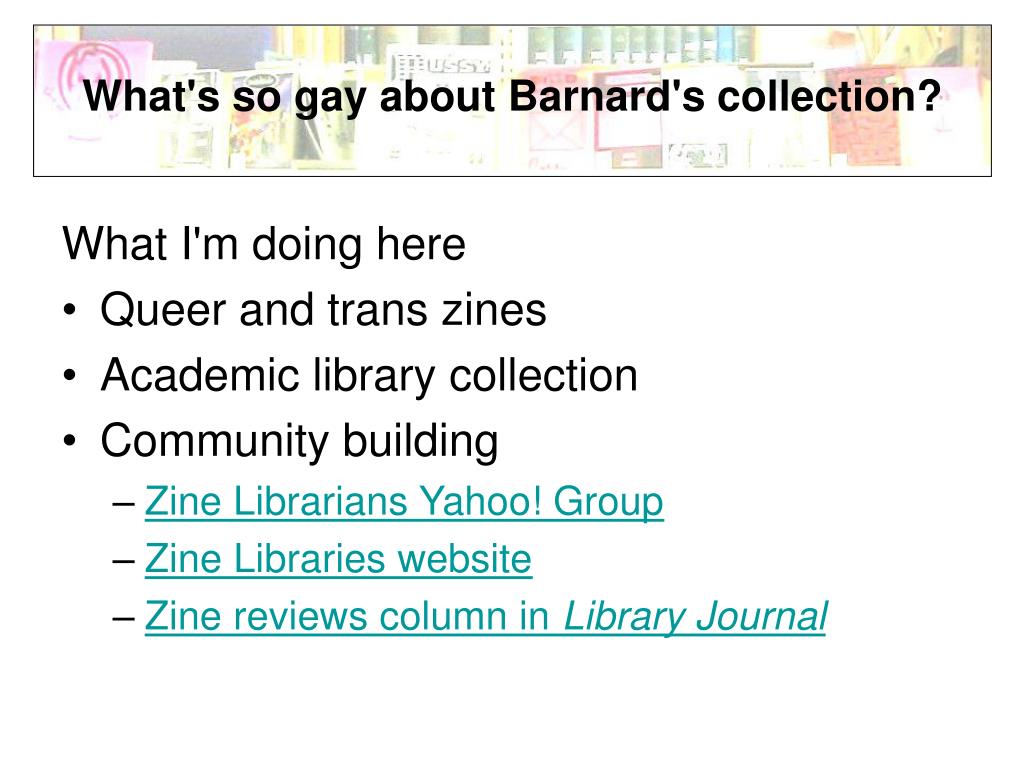Screen dimensions: 1024x768
Task: Select the 'What I'm doing here' heading
Action: point(264,245)
